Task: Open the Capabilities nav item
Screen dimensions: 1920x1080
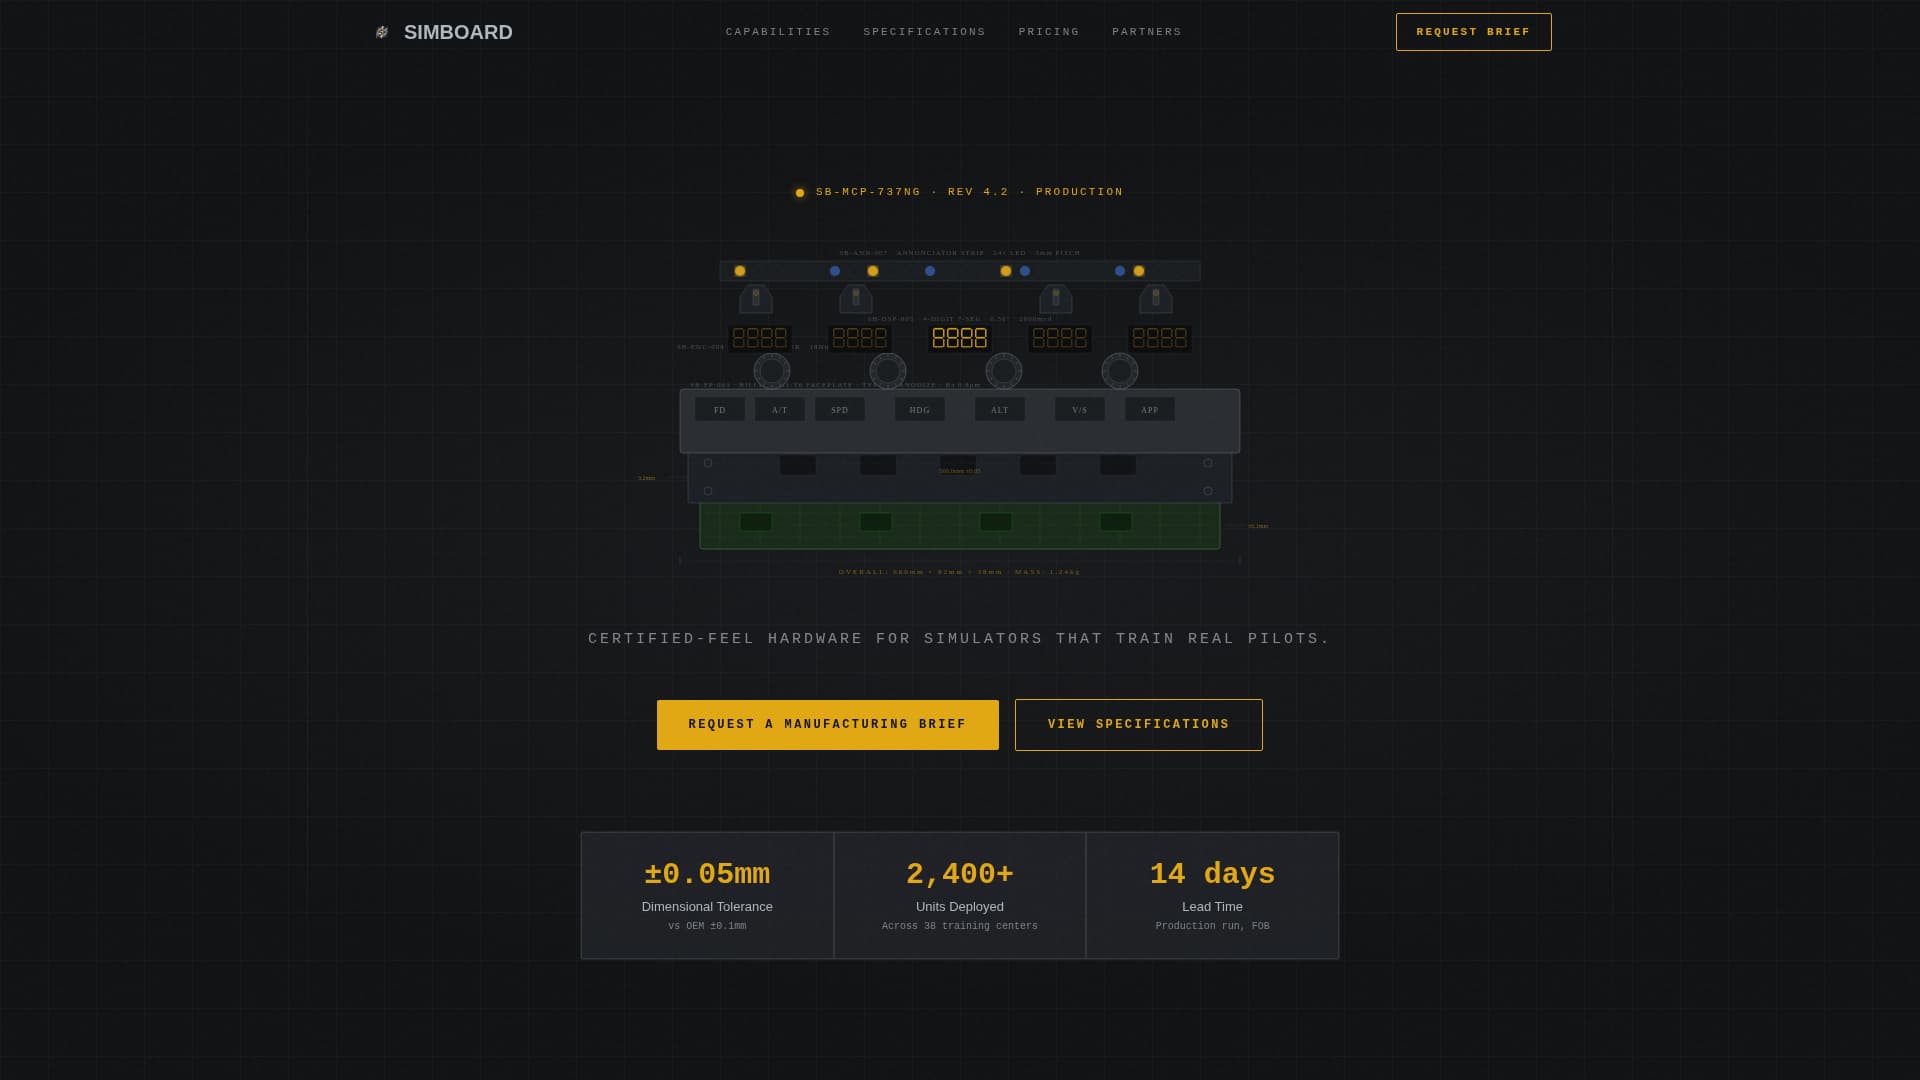Action: tap(778, 32)
